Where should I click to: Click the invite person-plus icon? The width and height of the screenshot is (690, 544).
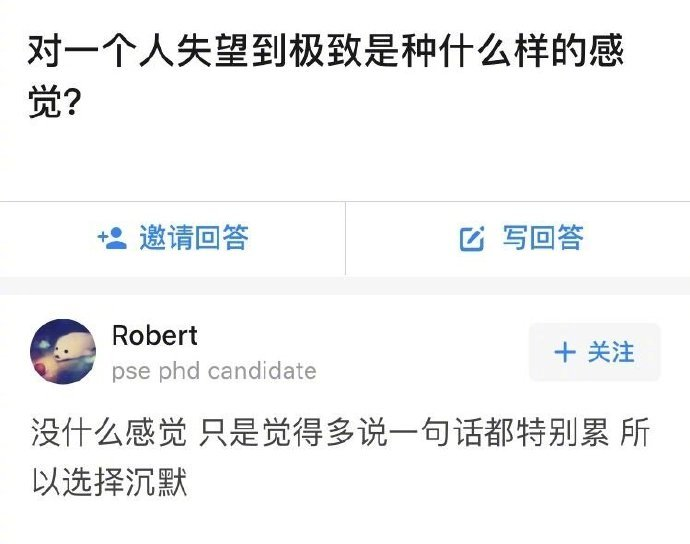pos(111,238)
